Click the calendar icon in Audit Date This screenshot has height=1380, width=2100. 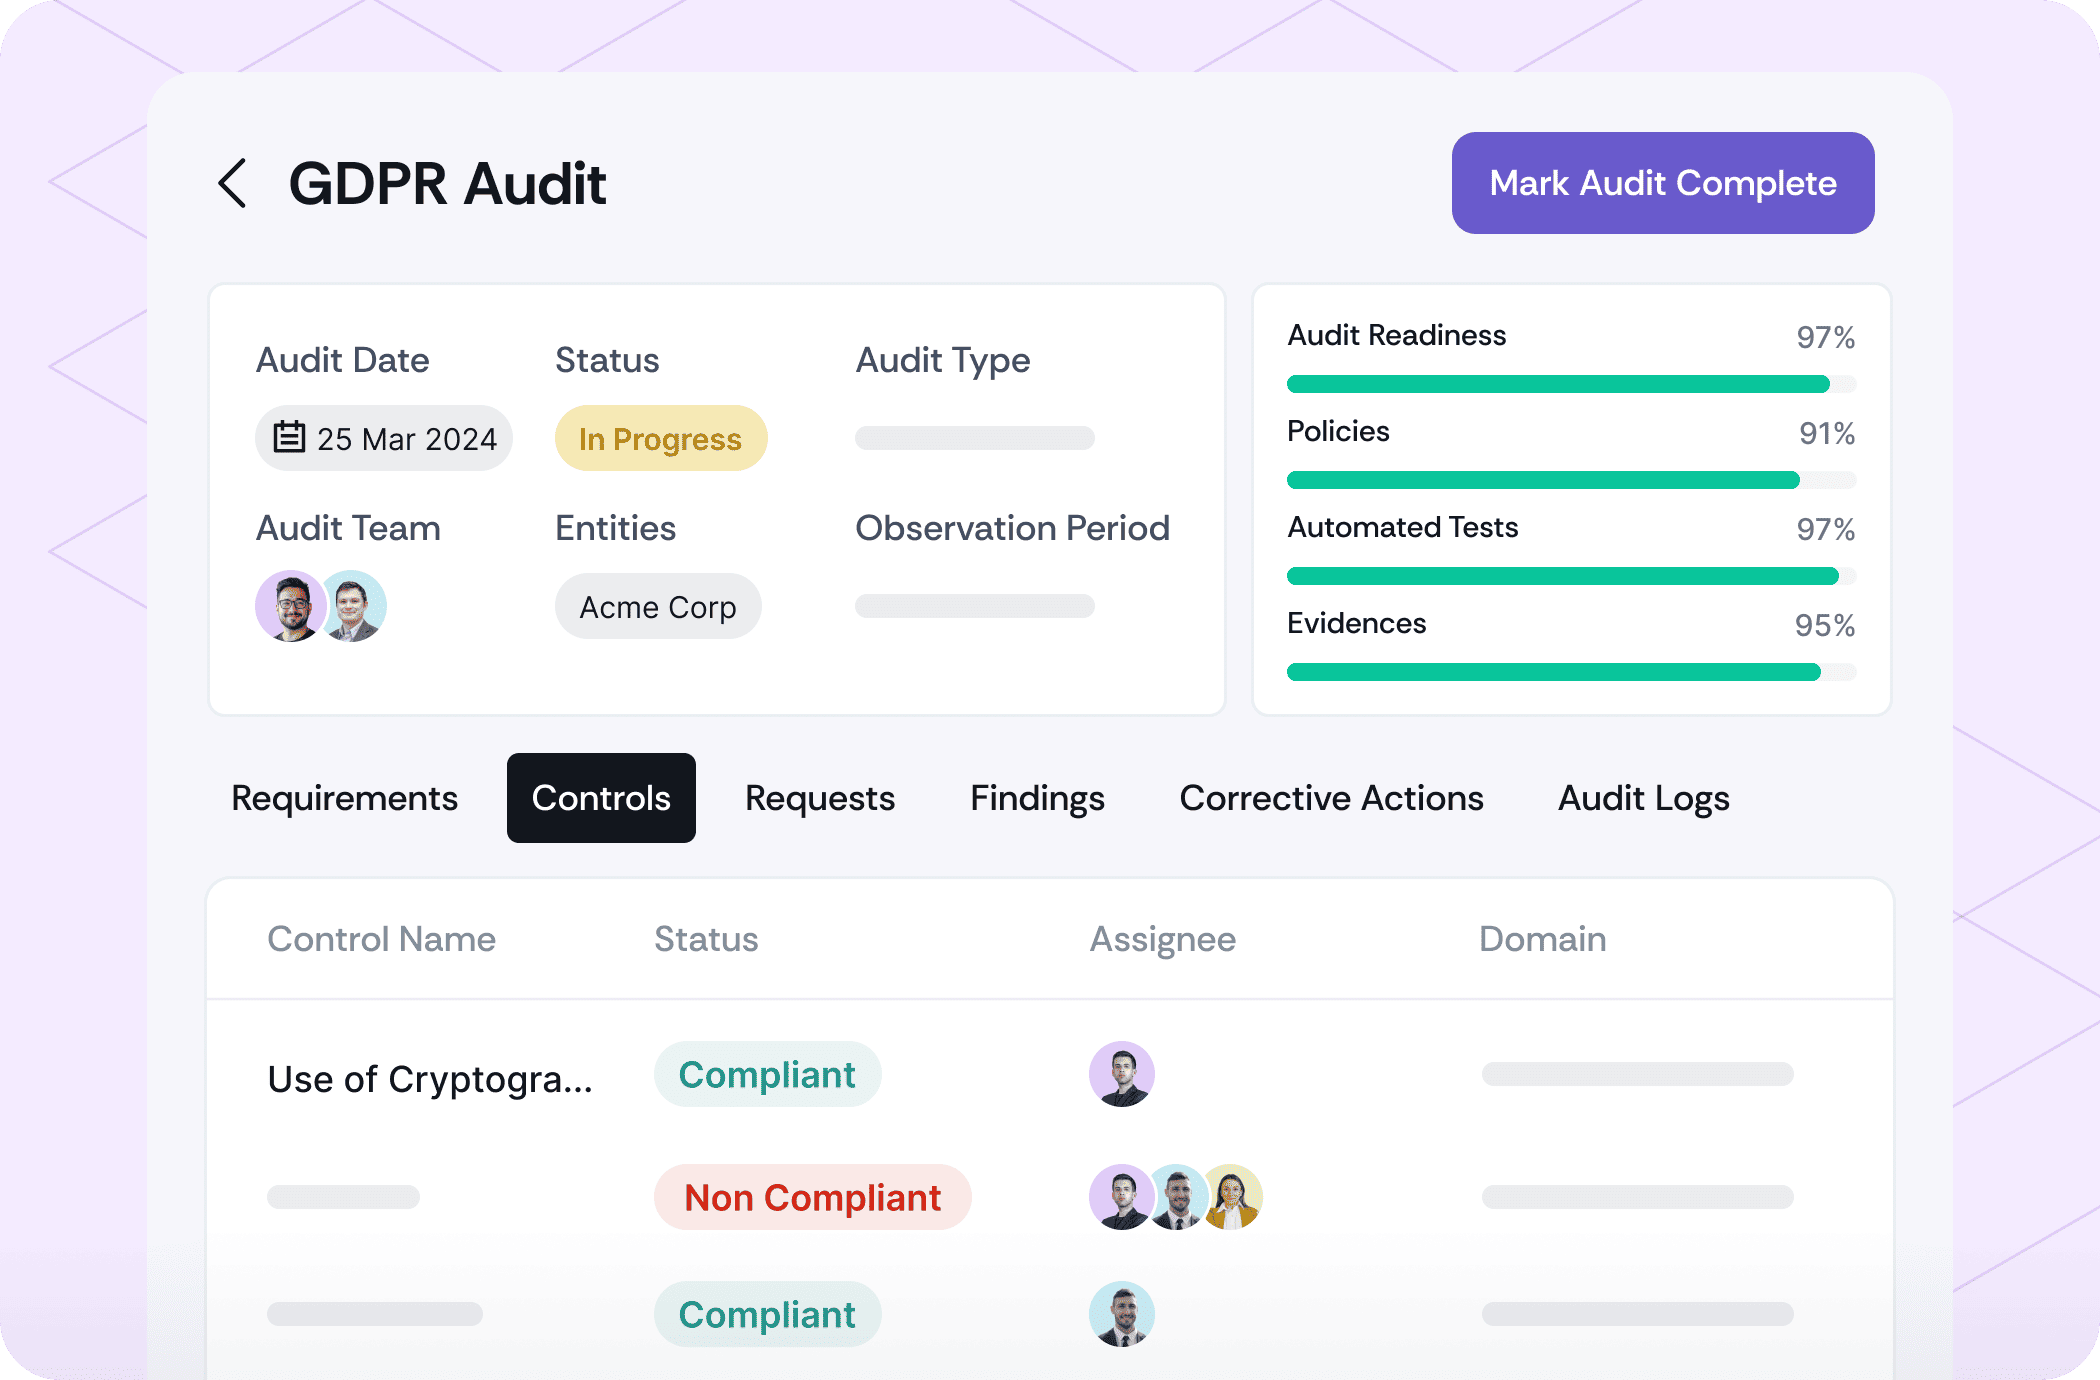(x=289, y=438)
